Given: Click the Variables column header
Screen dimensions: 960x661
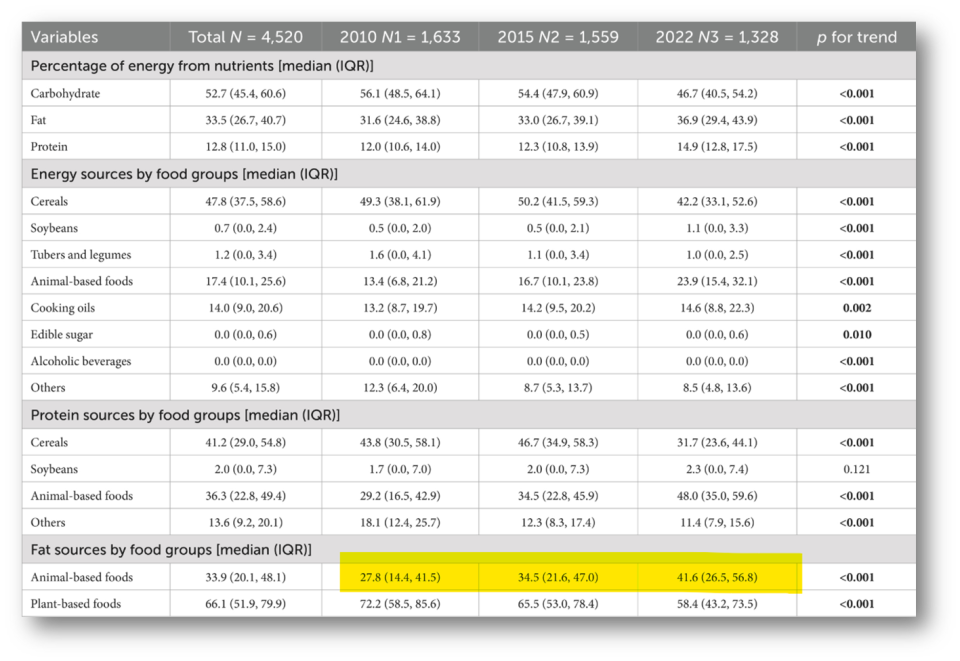Looking at the screenshot, I should click(64, 37).
